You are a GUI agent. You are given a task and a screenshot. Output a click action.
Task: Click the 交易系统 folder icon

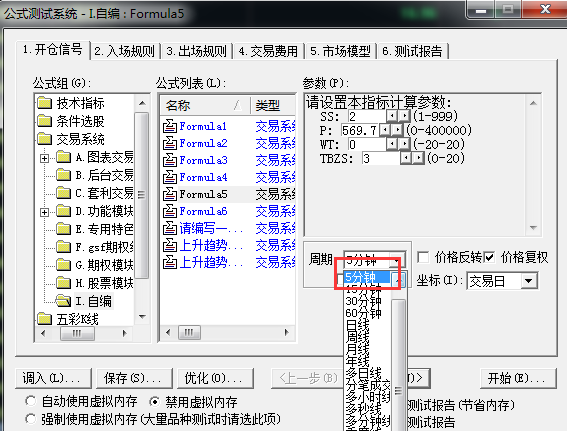44,138
